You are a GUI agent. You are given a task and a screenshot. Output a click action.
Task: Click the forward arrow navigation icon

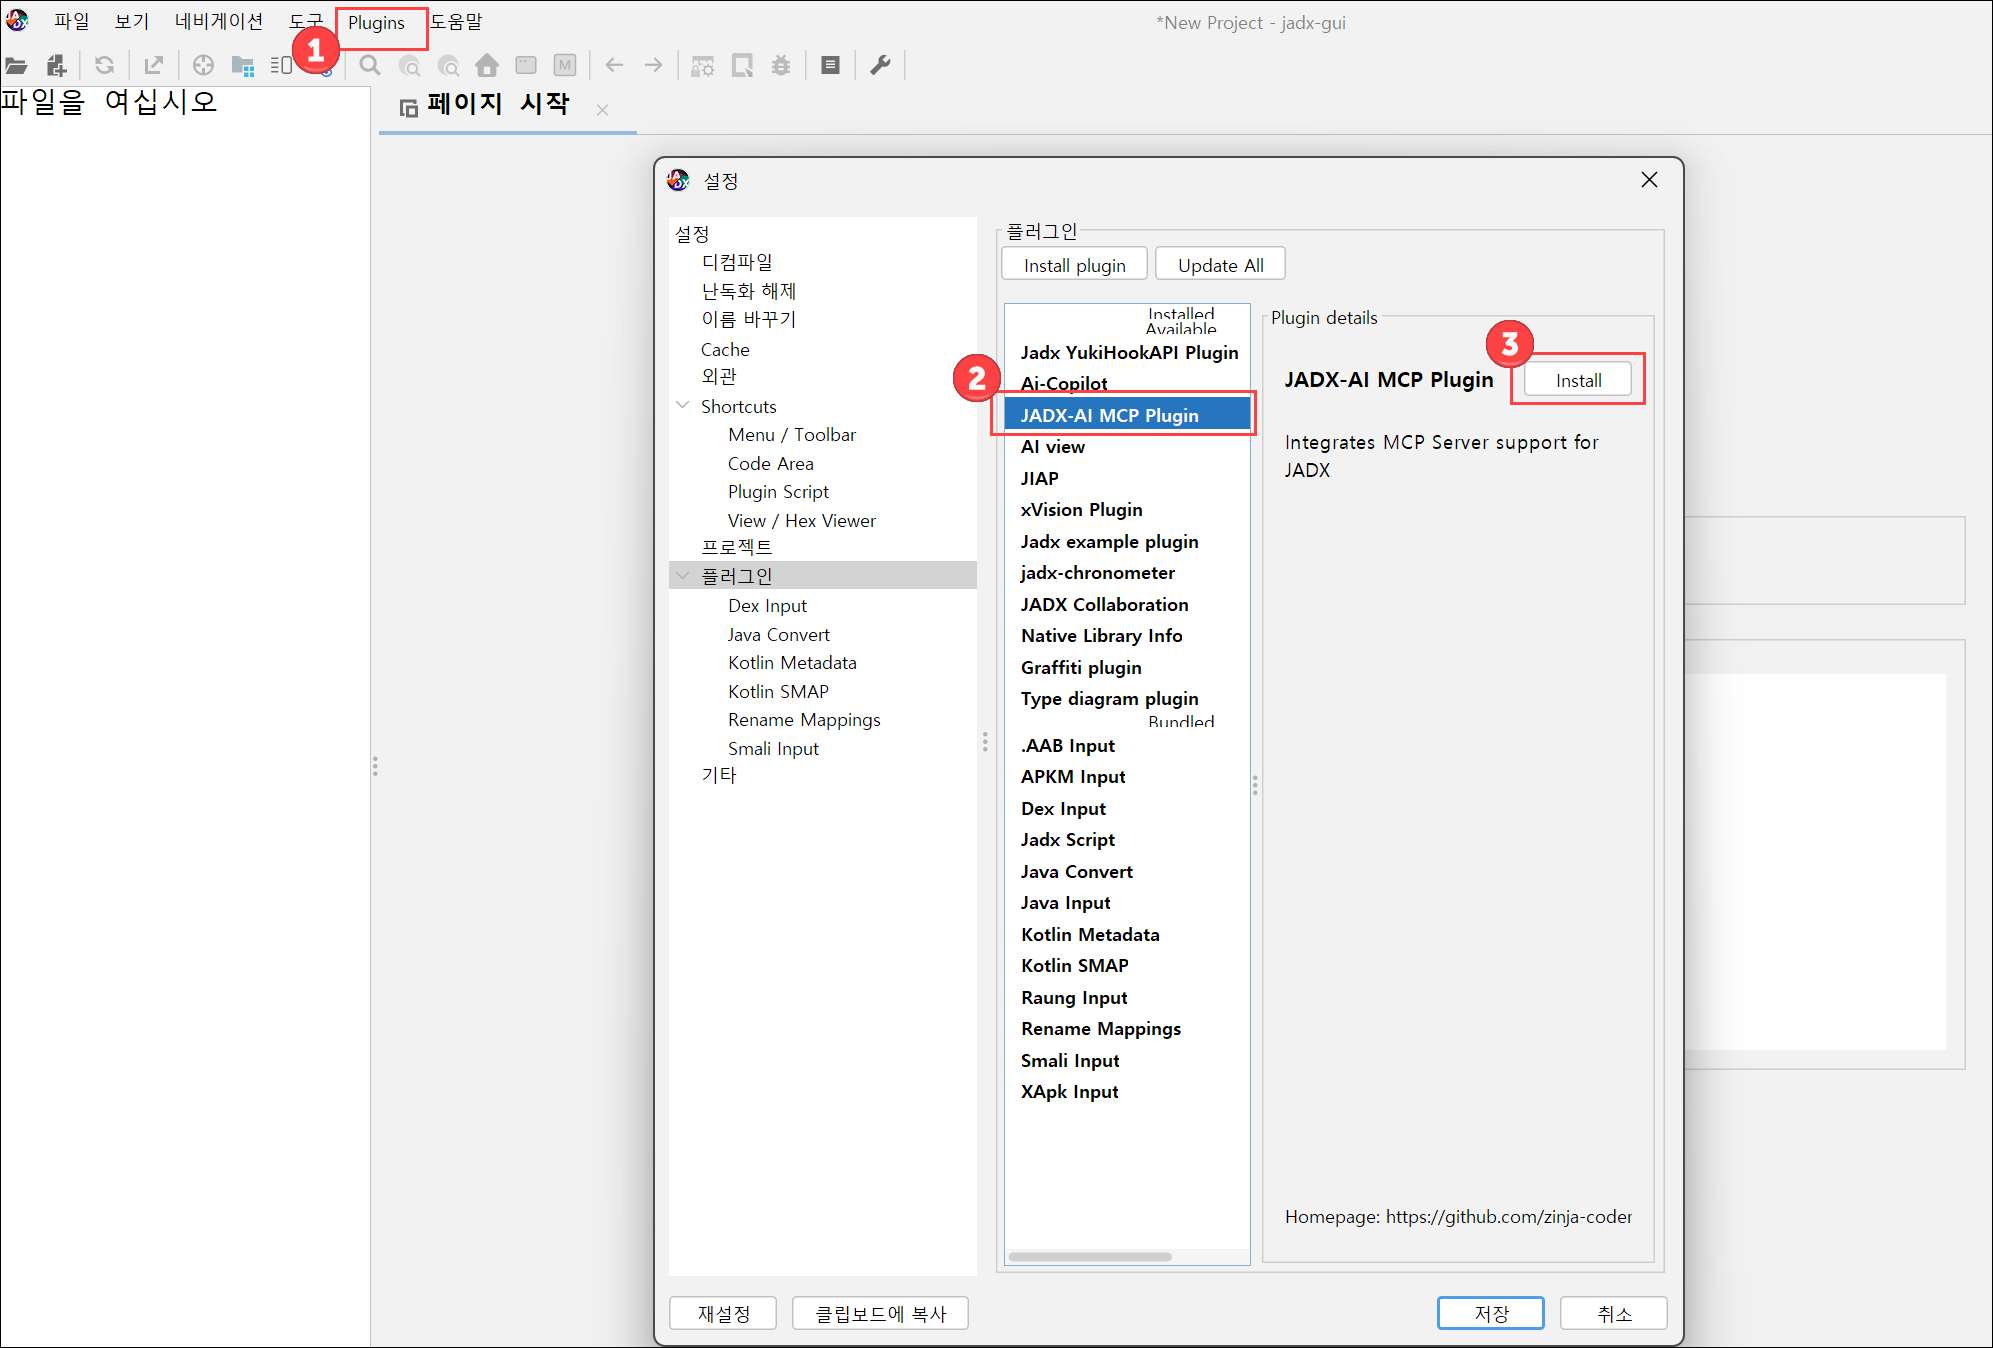click(653, 66)
